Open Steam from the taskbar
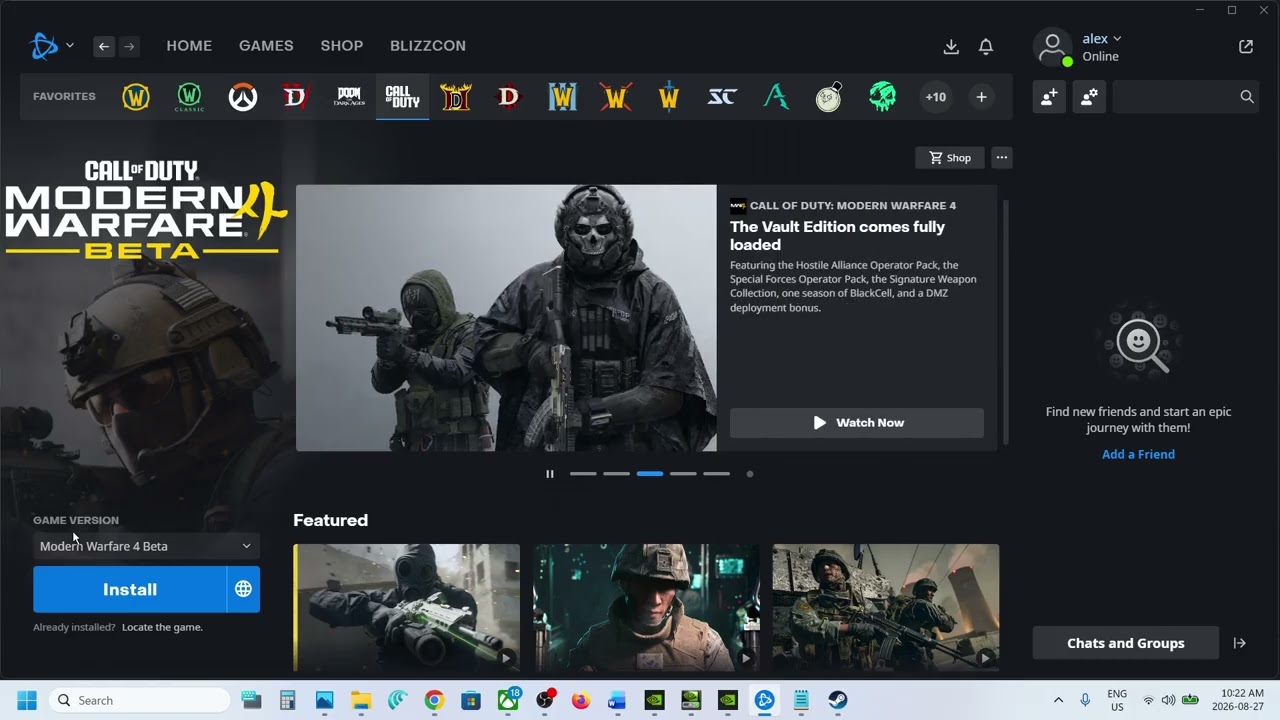Screen dimensions: 1280x720 point(838,700)
